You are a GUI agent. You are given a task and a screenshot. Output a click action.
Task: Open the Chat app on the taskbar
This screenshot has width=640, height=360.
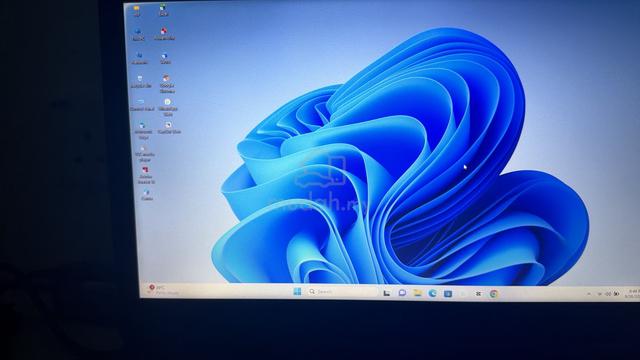tap(402, 293)
